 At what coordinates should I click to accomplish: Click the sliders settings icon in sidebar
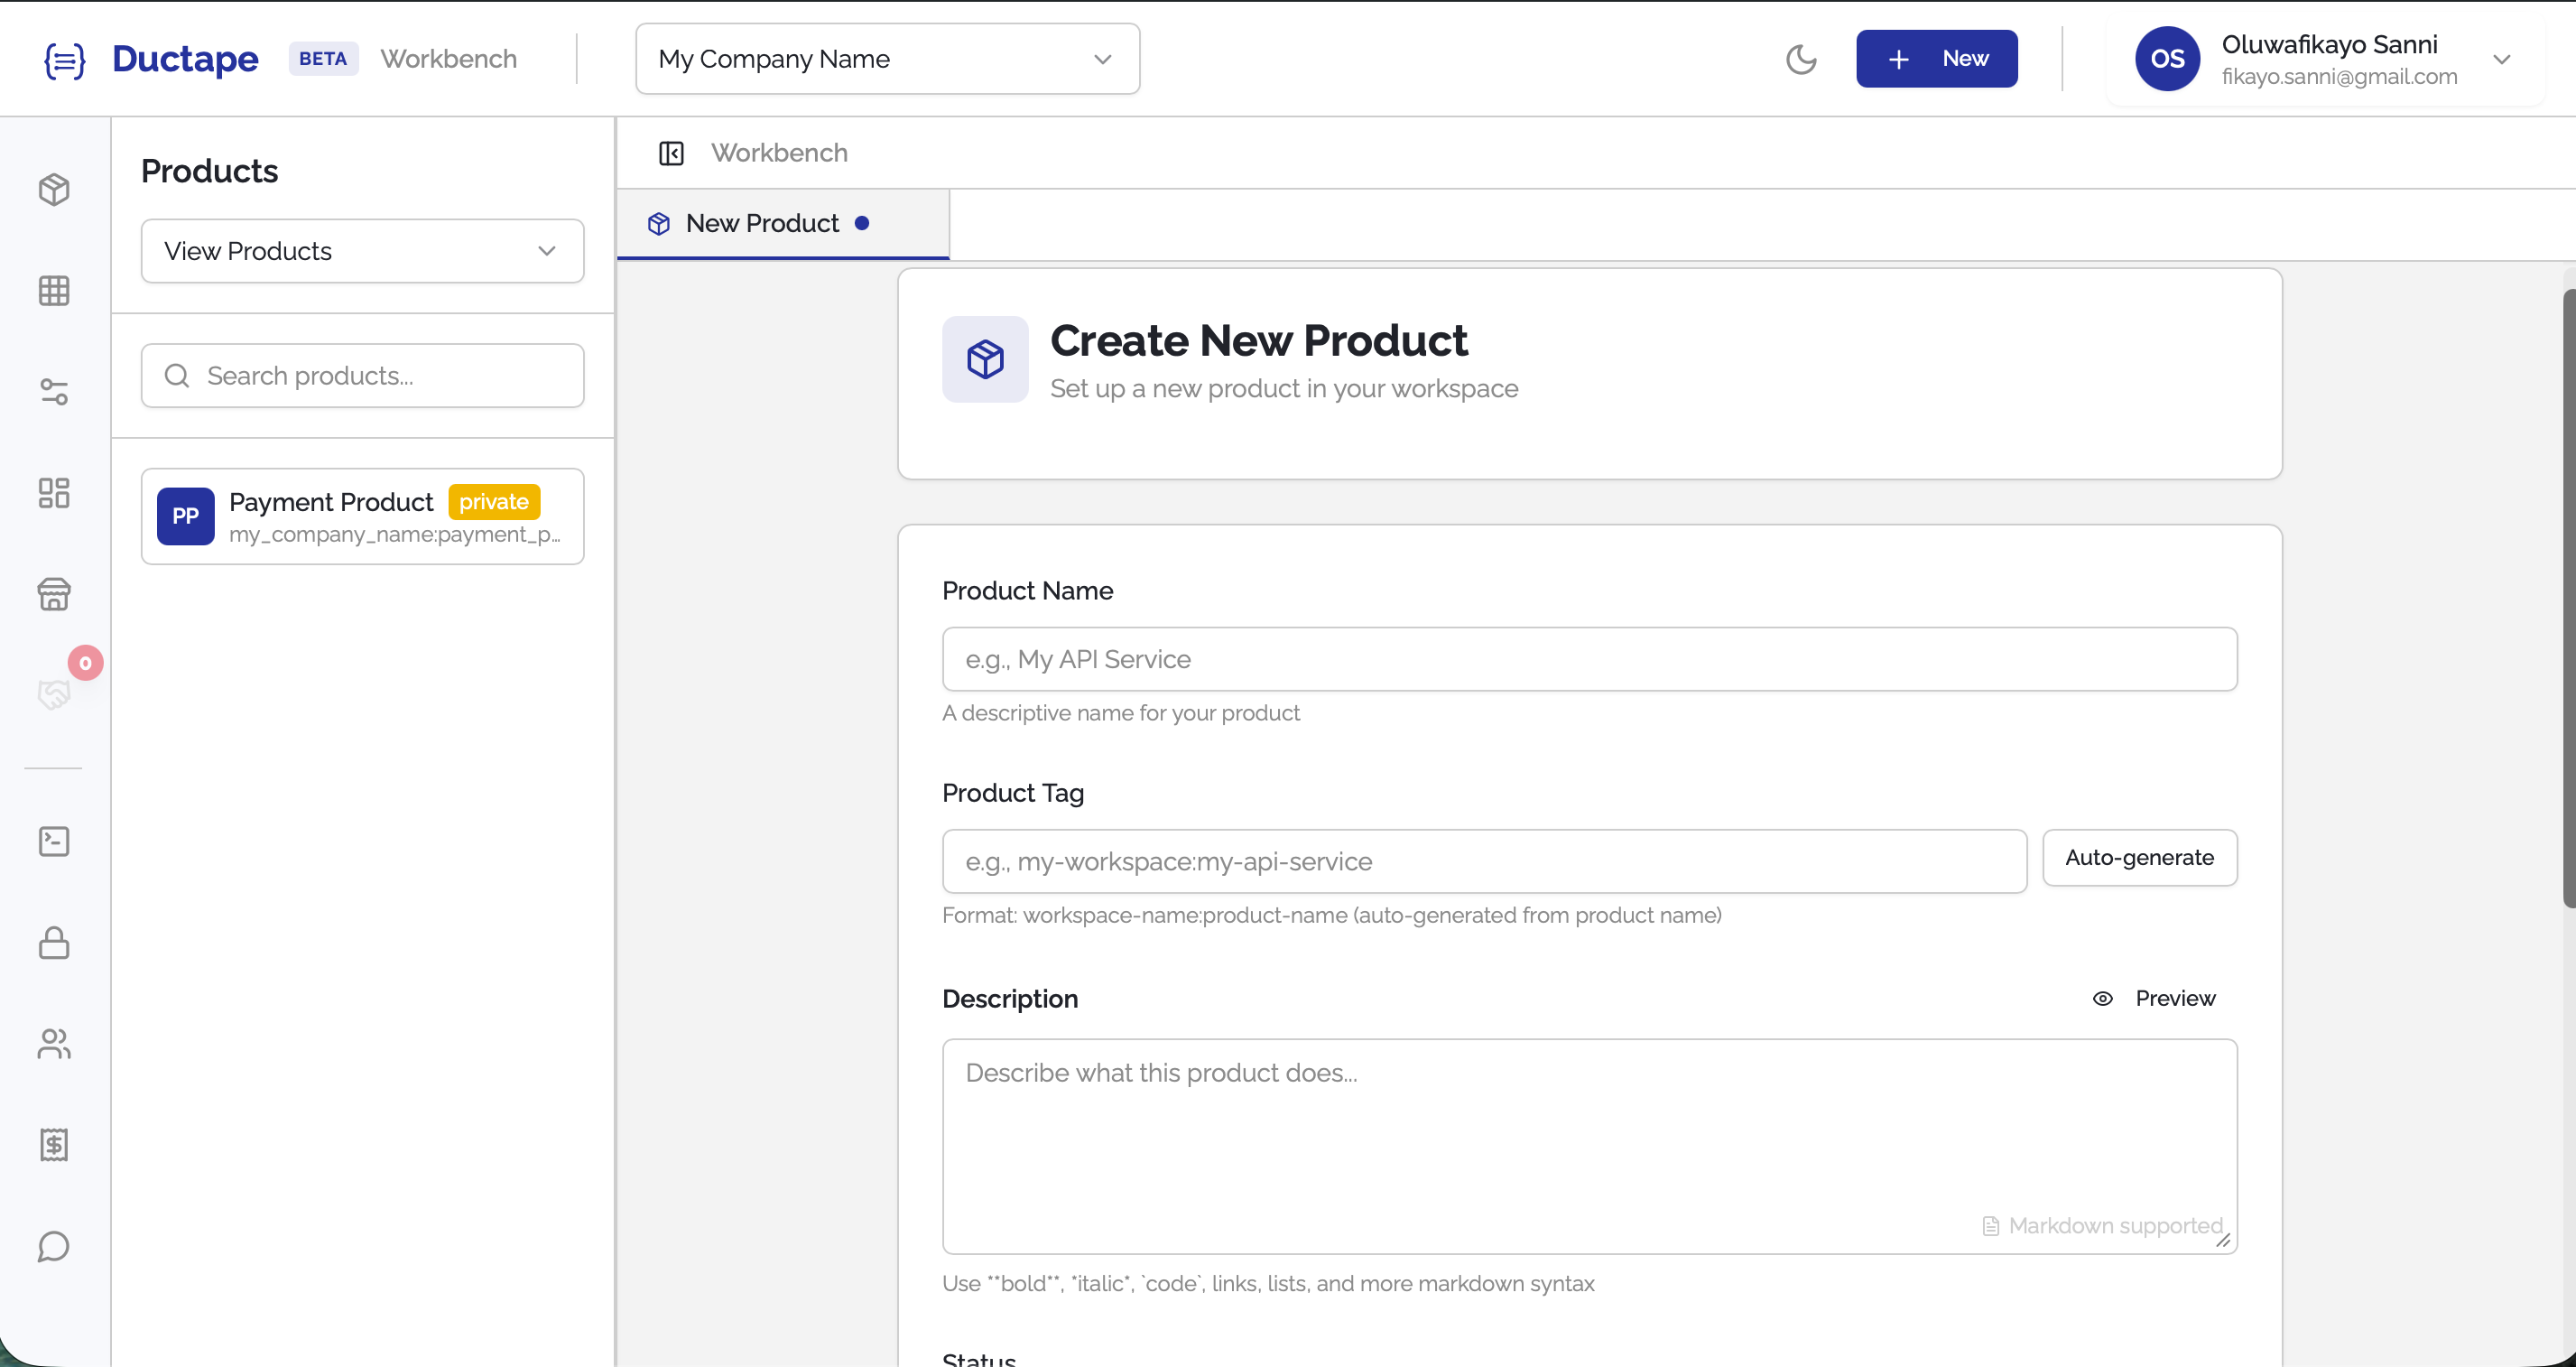[54, 391]
